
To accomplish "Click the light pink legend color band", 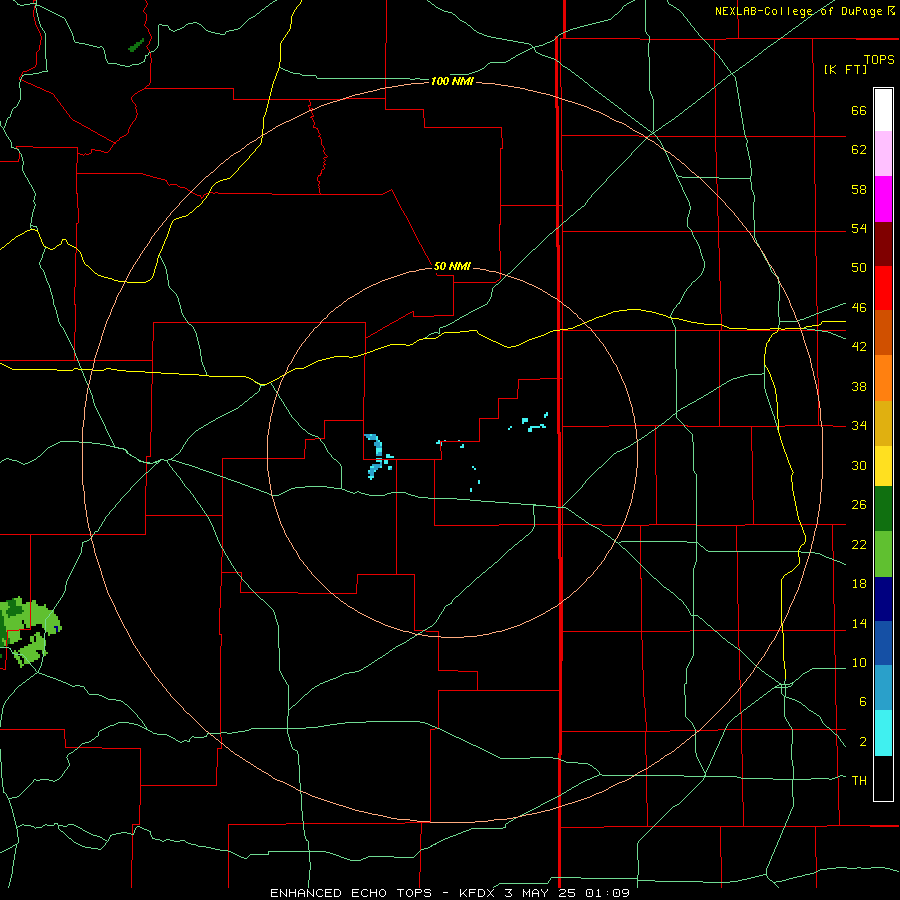I will coord(883,153).
